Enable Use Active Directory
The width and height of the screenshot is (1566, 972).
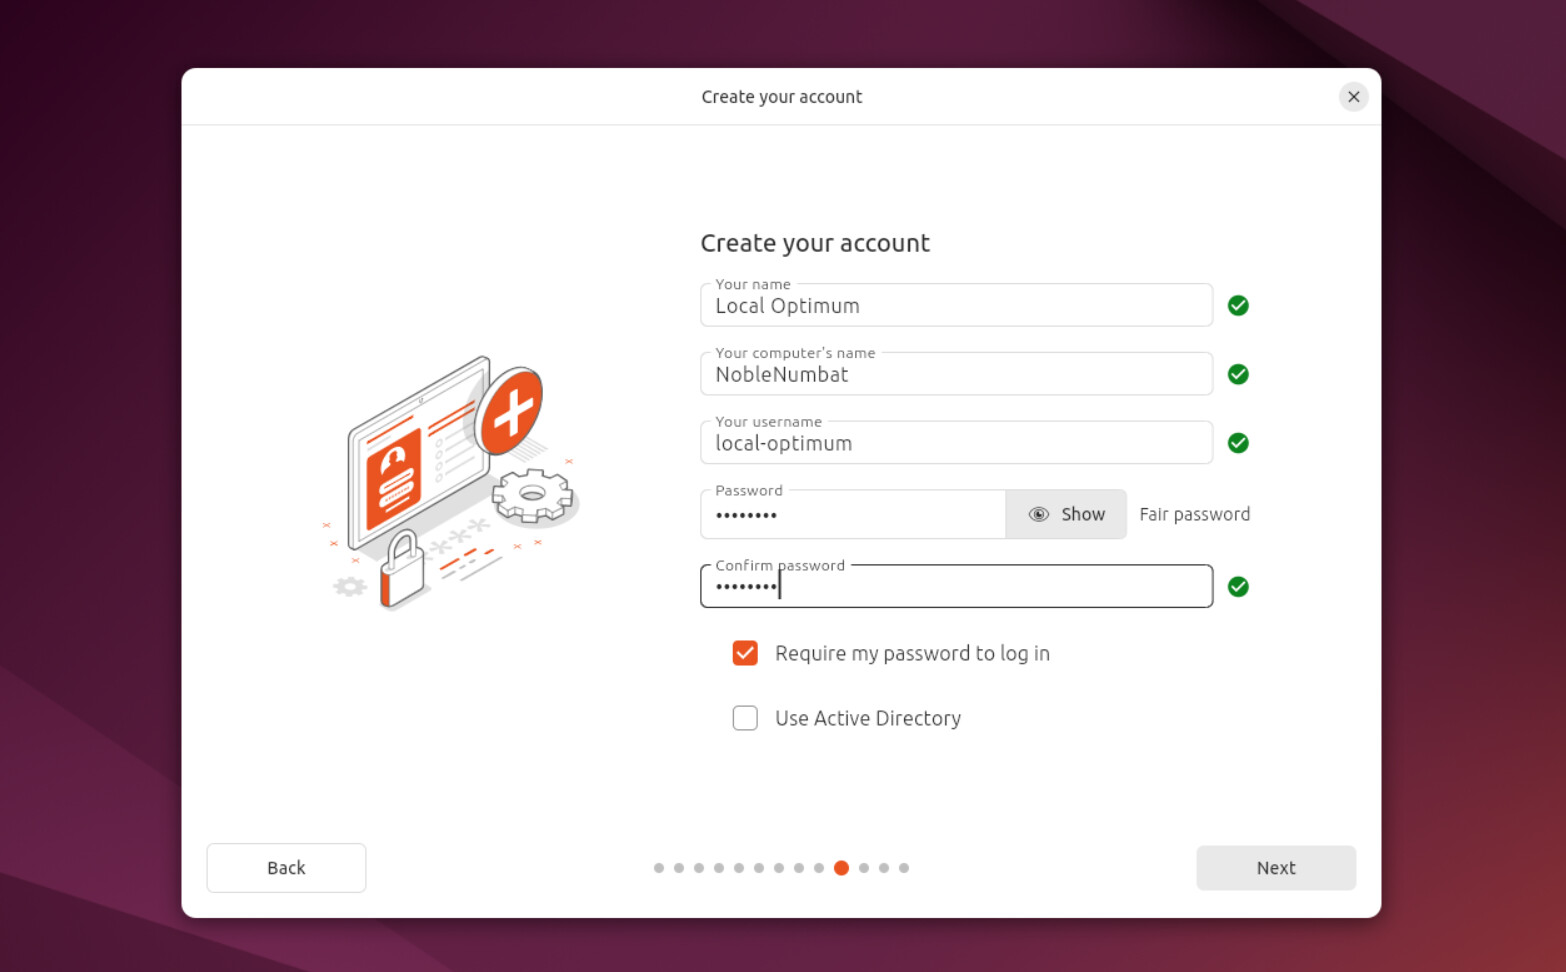pos(745,718)
